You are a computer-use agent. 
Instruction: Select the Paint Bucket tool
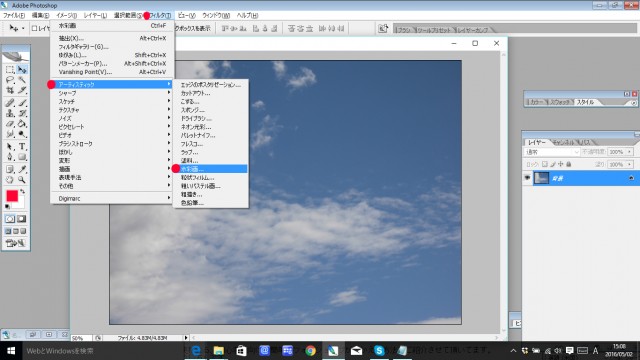(22, 123)
